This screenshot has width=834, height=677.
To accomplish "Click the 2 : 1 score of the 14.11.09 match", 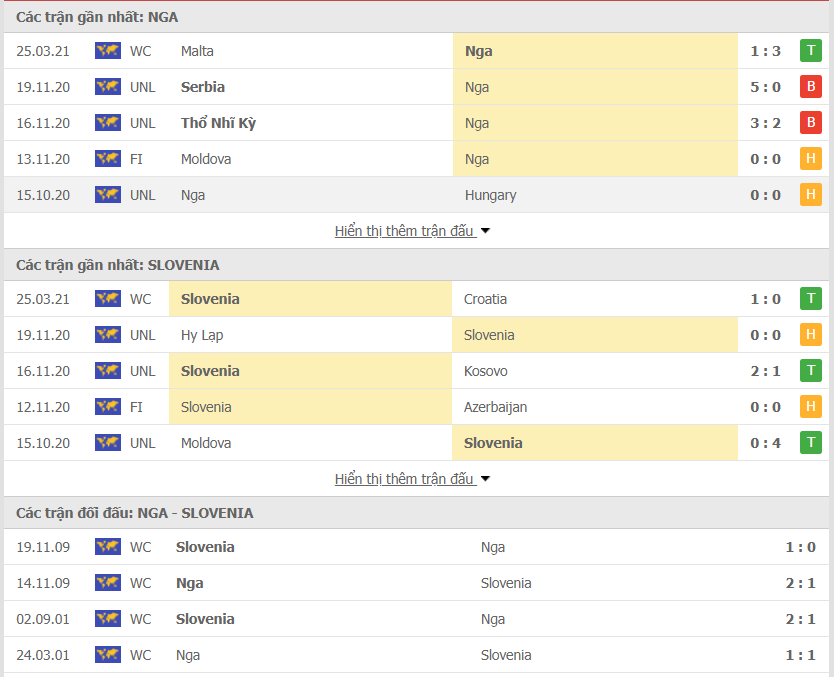I will click(x=800, y=583).
